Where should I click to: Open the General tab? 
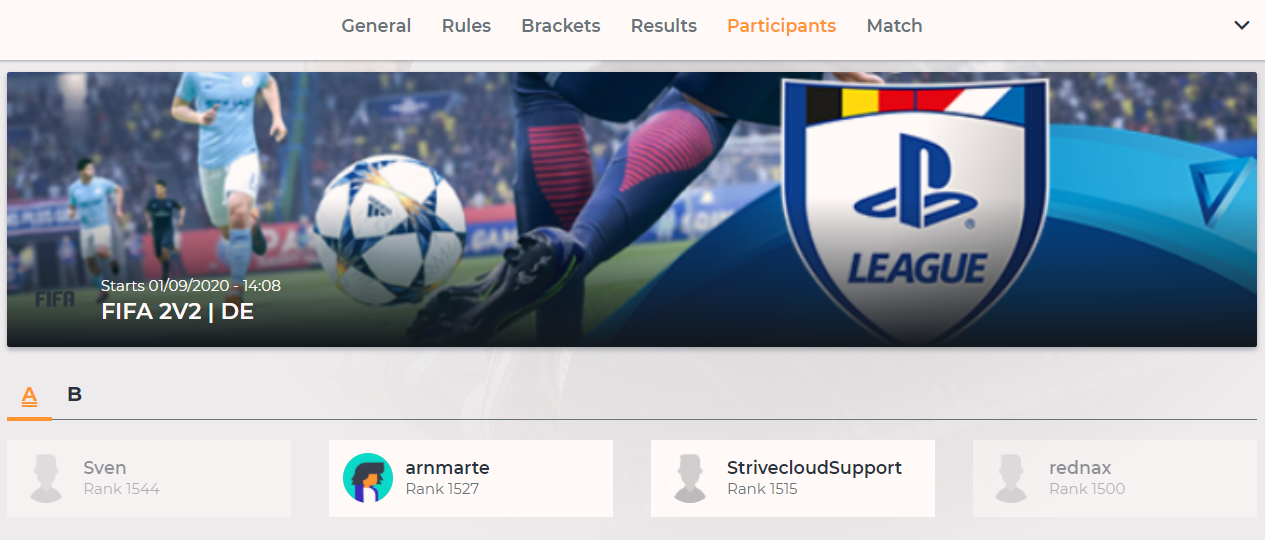tap(376, 26)
